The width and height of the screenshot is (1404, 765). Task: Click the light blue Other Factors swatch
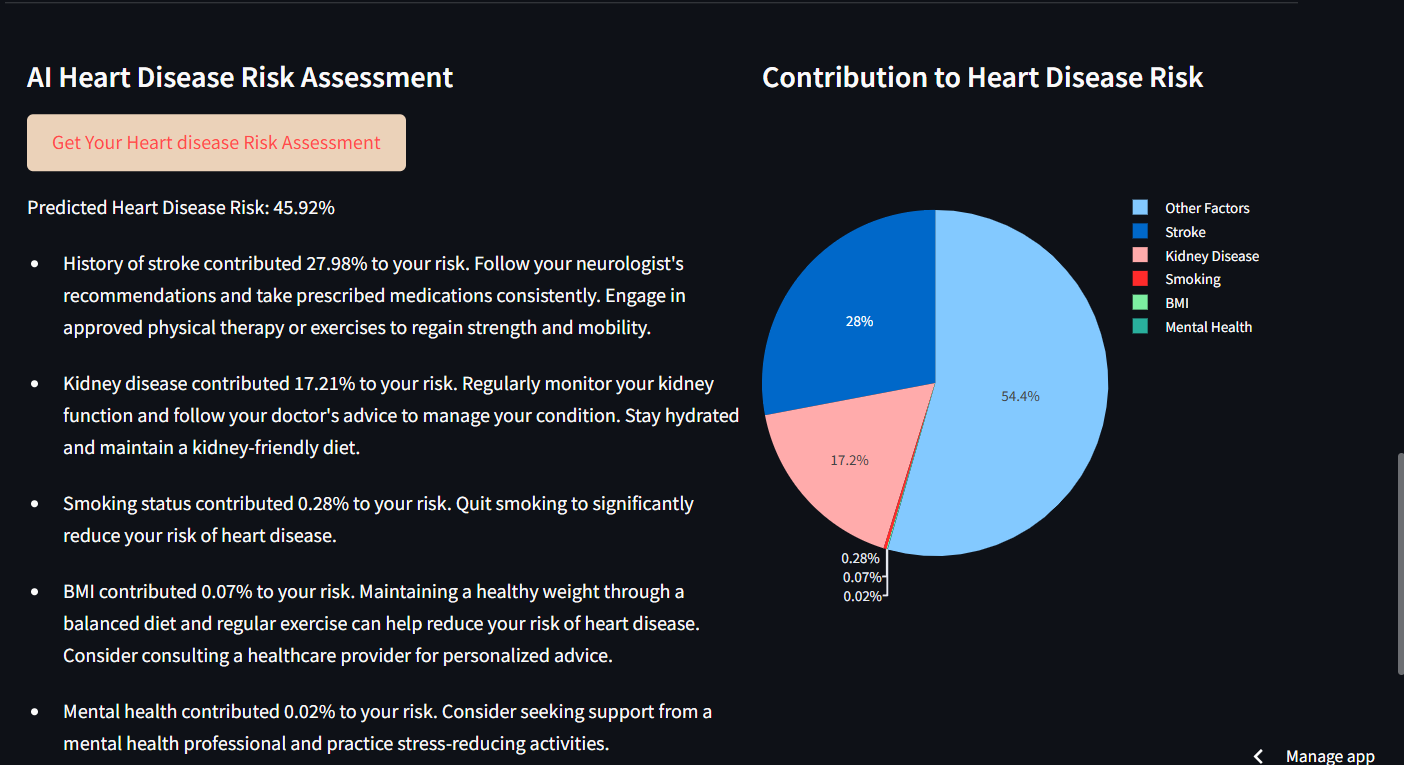pyautogui.click(x=1140, y=208)
